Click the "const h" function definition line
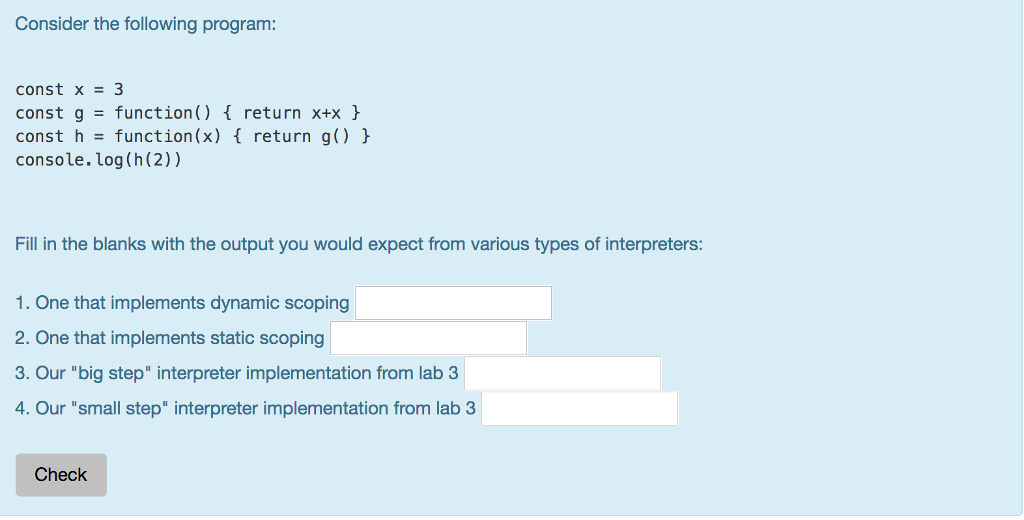 [193, 136]
